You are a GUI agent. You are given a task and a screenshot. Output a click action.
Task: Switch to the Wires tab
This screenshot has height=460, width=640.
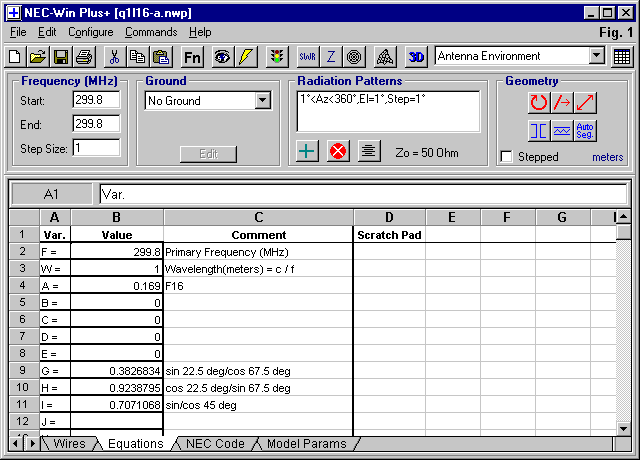coord(69,443)
